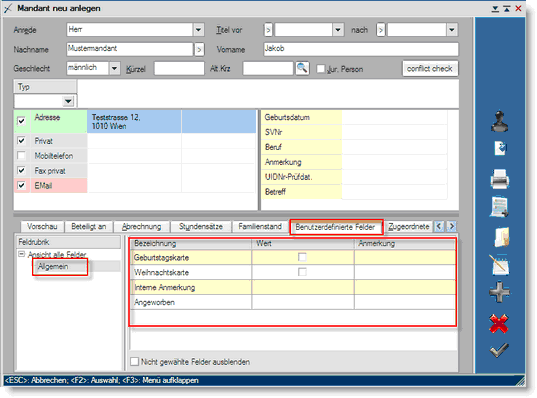537x398 pixels.
Task: Switch to the Stundensätze tab
Action: [x=201, y=227]
